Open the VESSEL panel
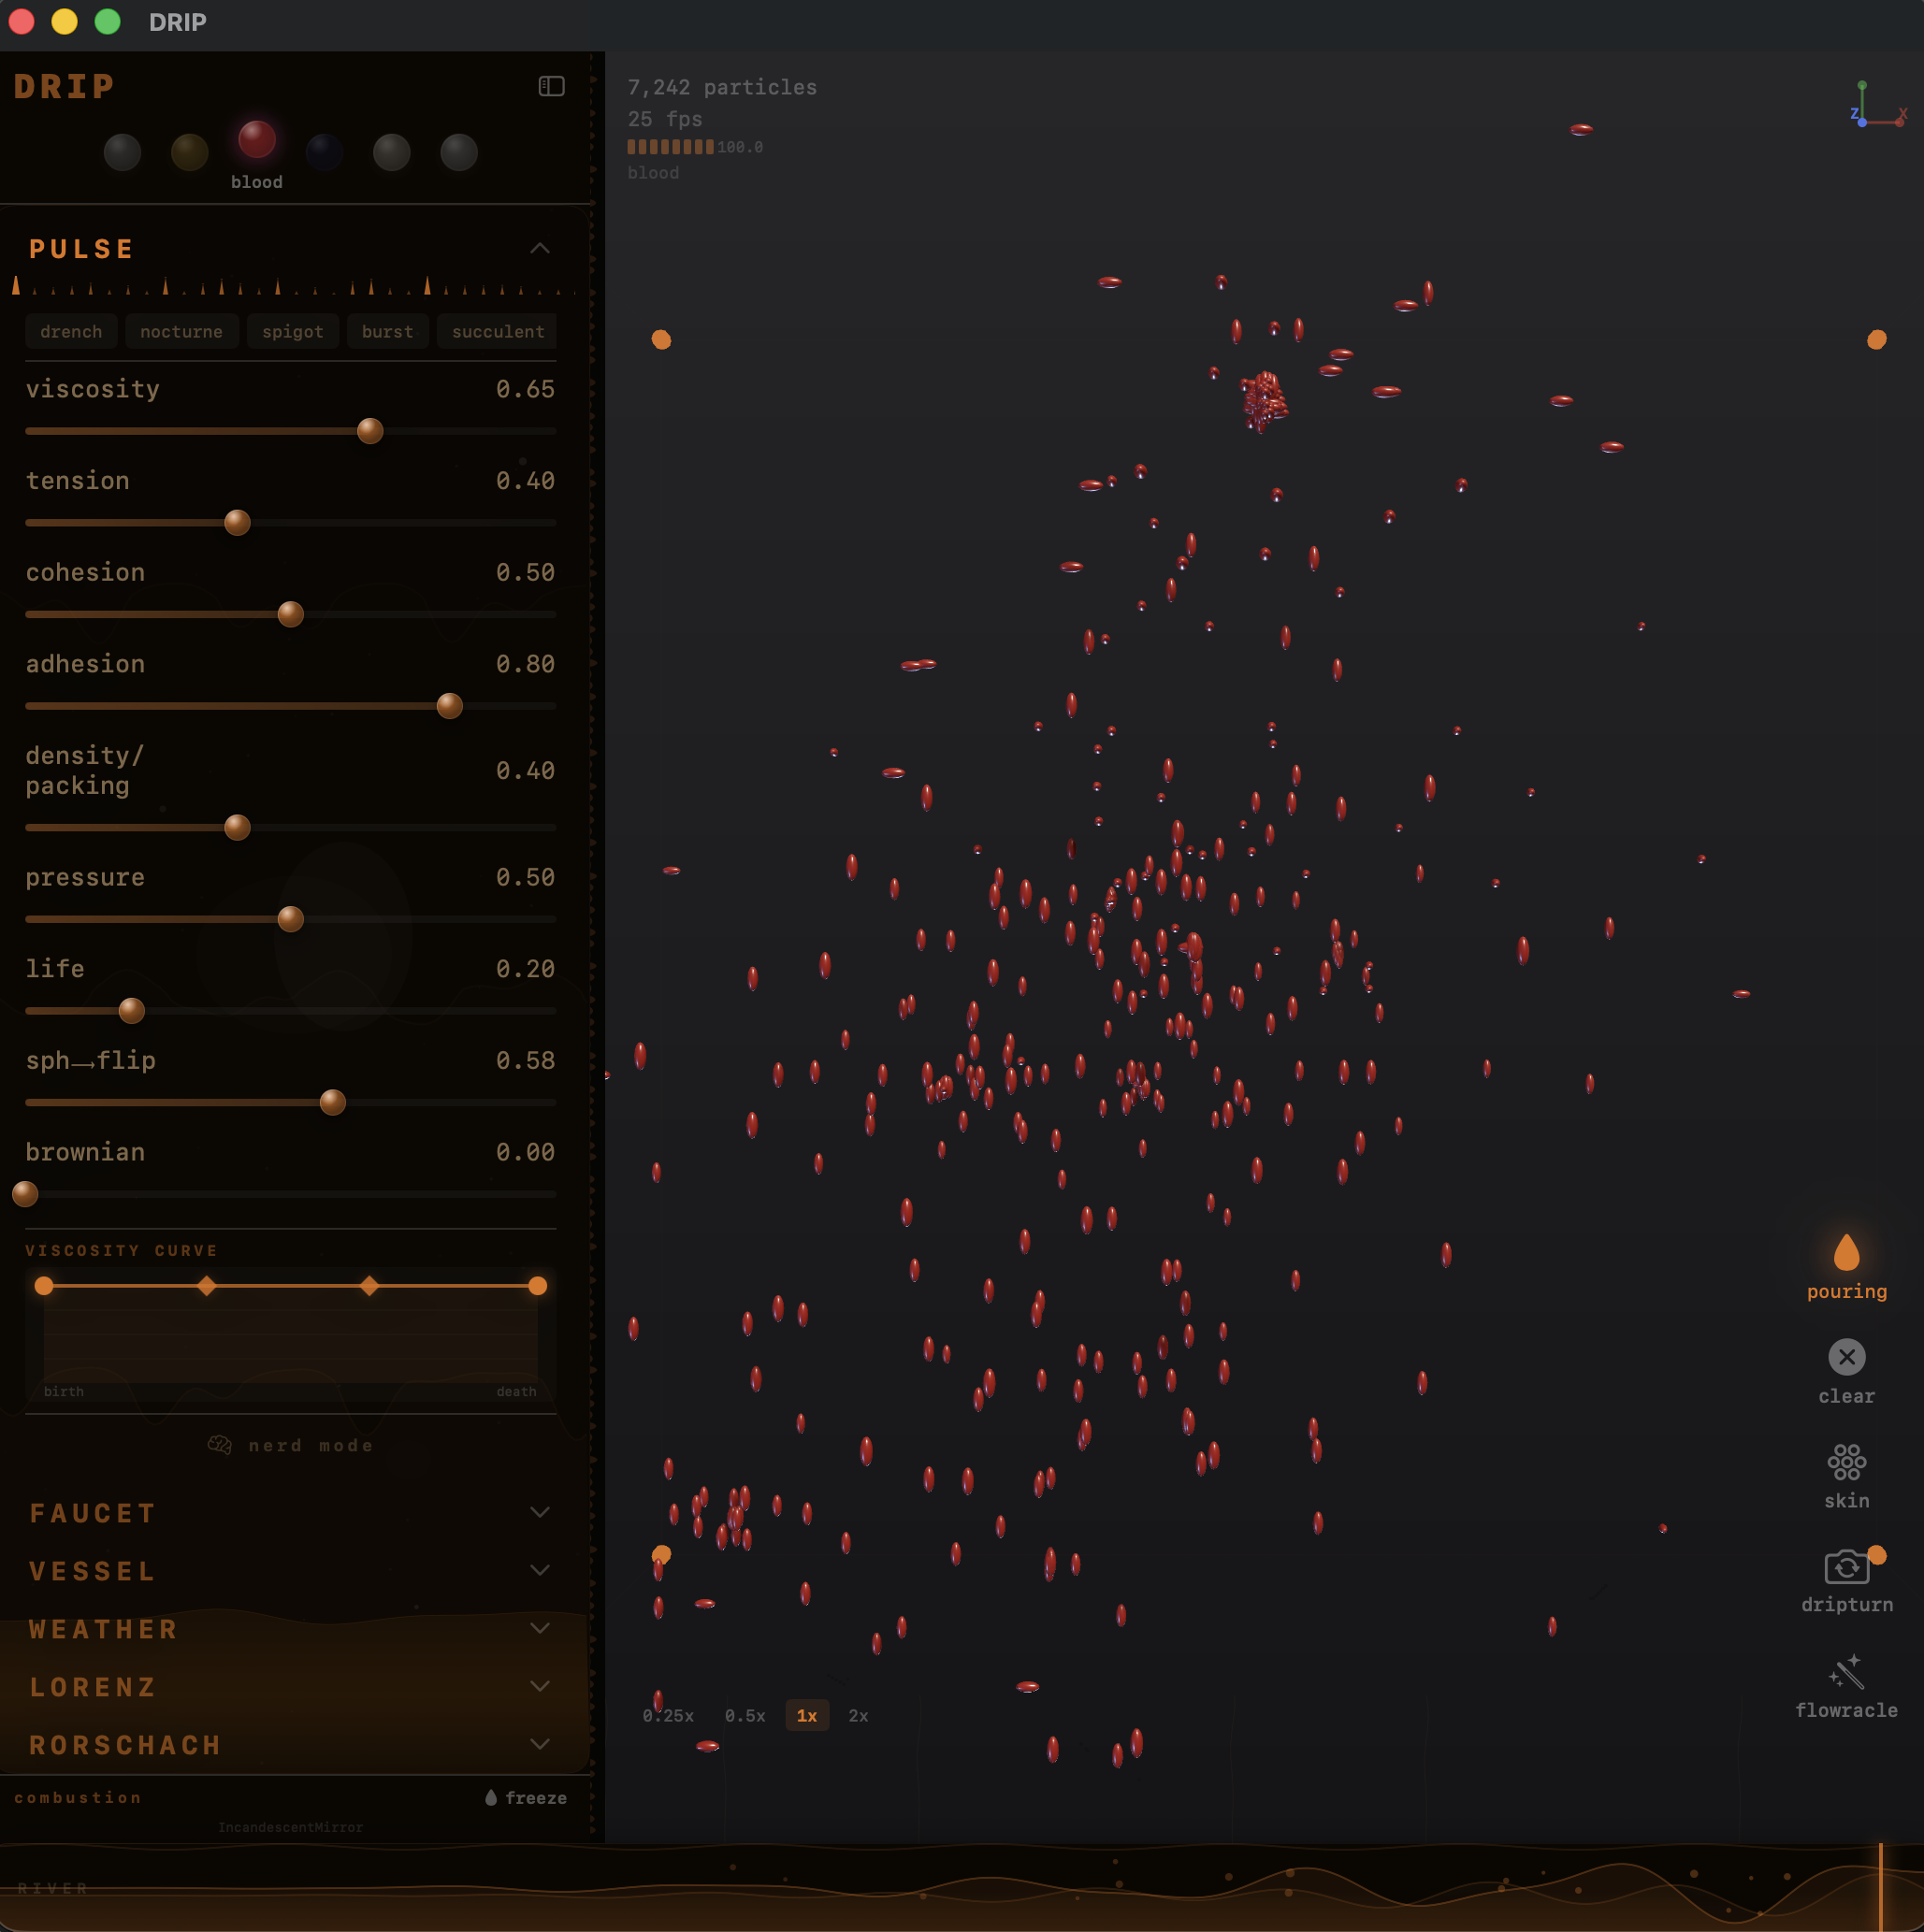 541,1570
